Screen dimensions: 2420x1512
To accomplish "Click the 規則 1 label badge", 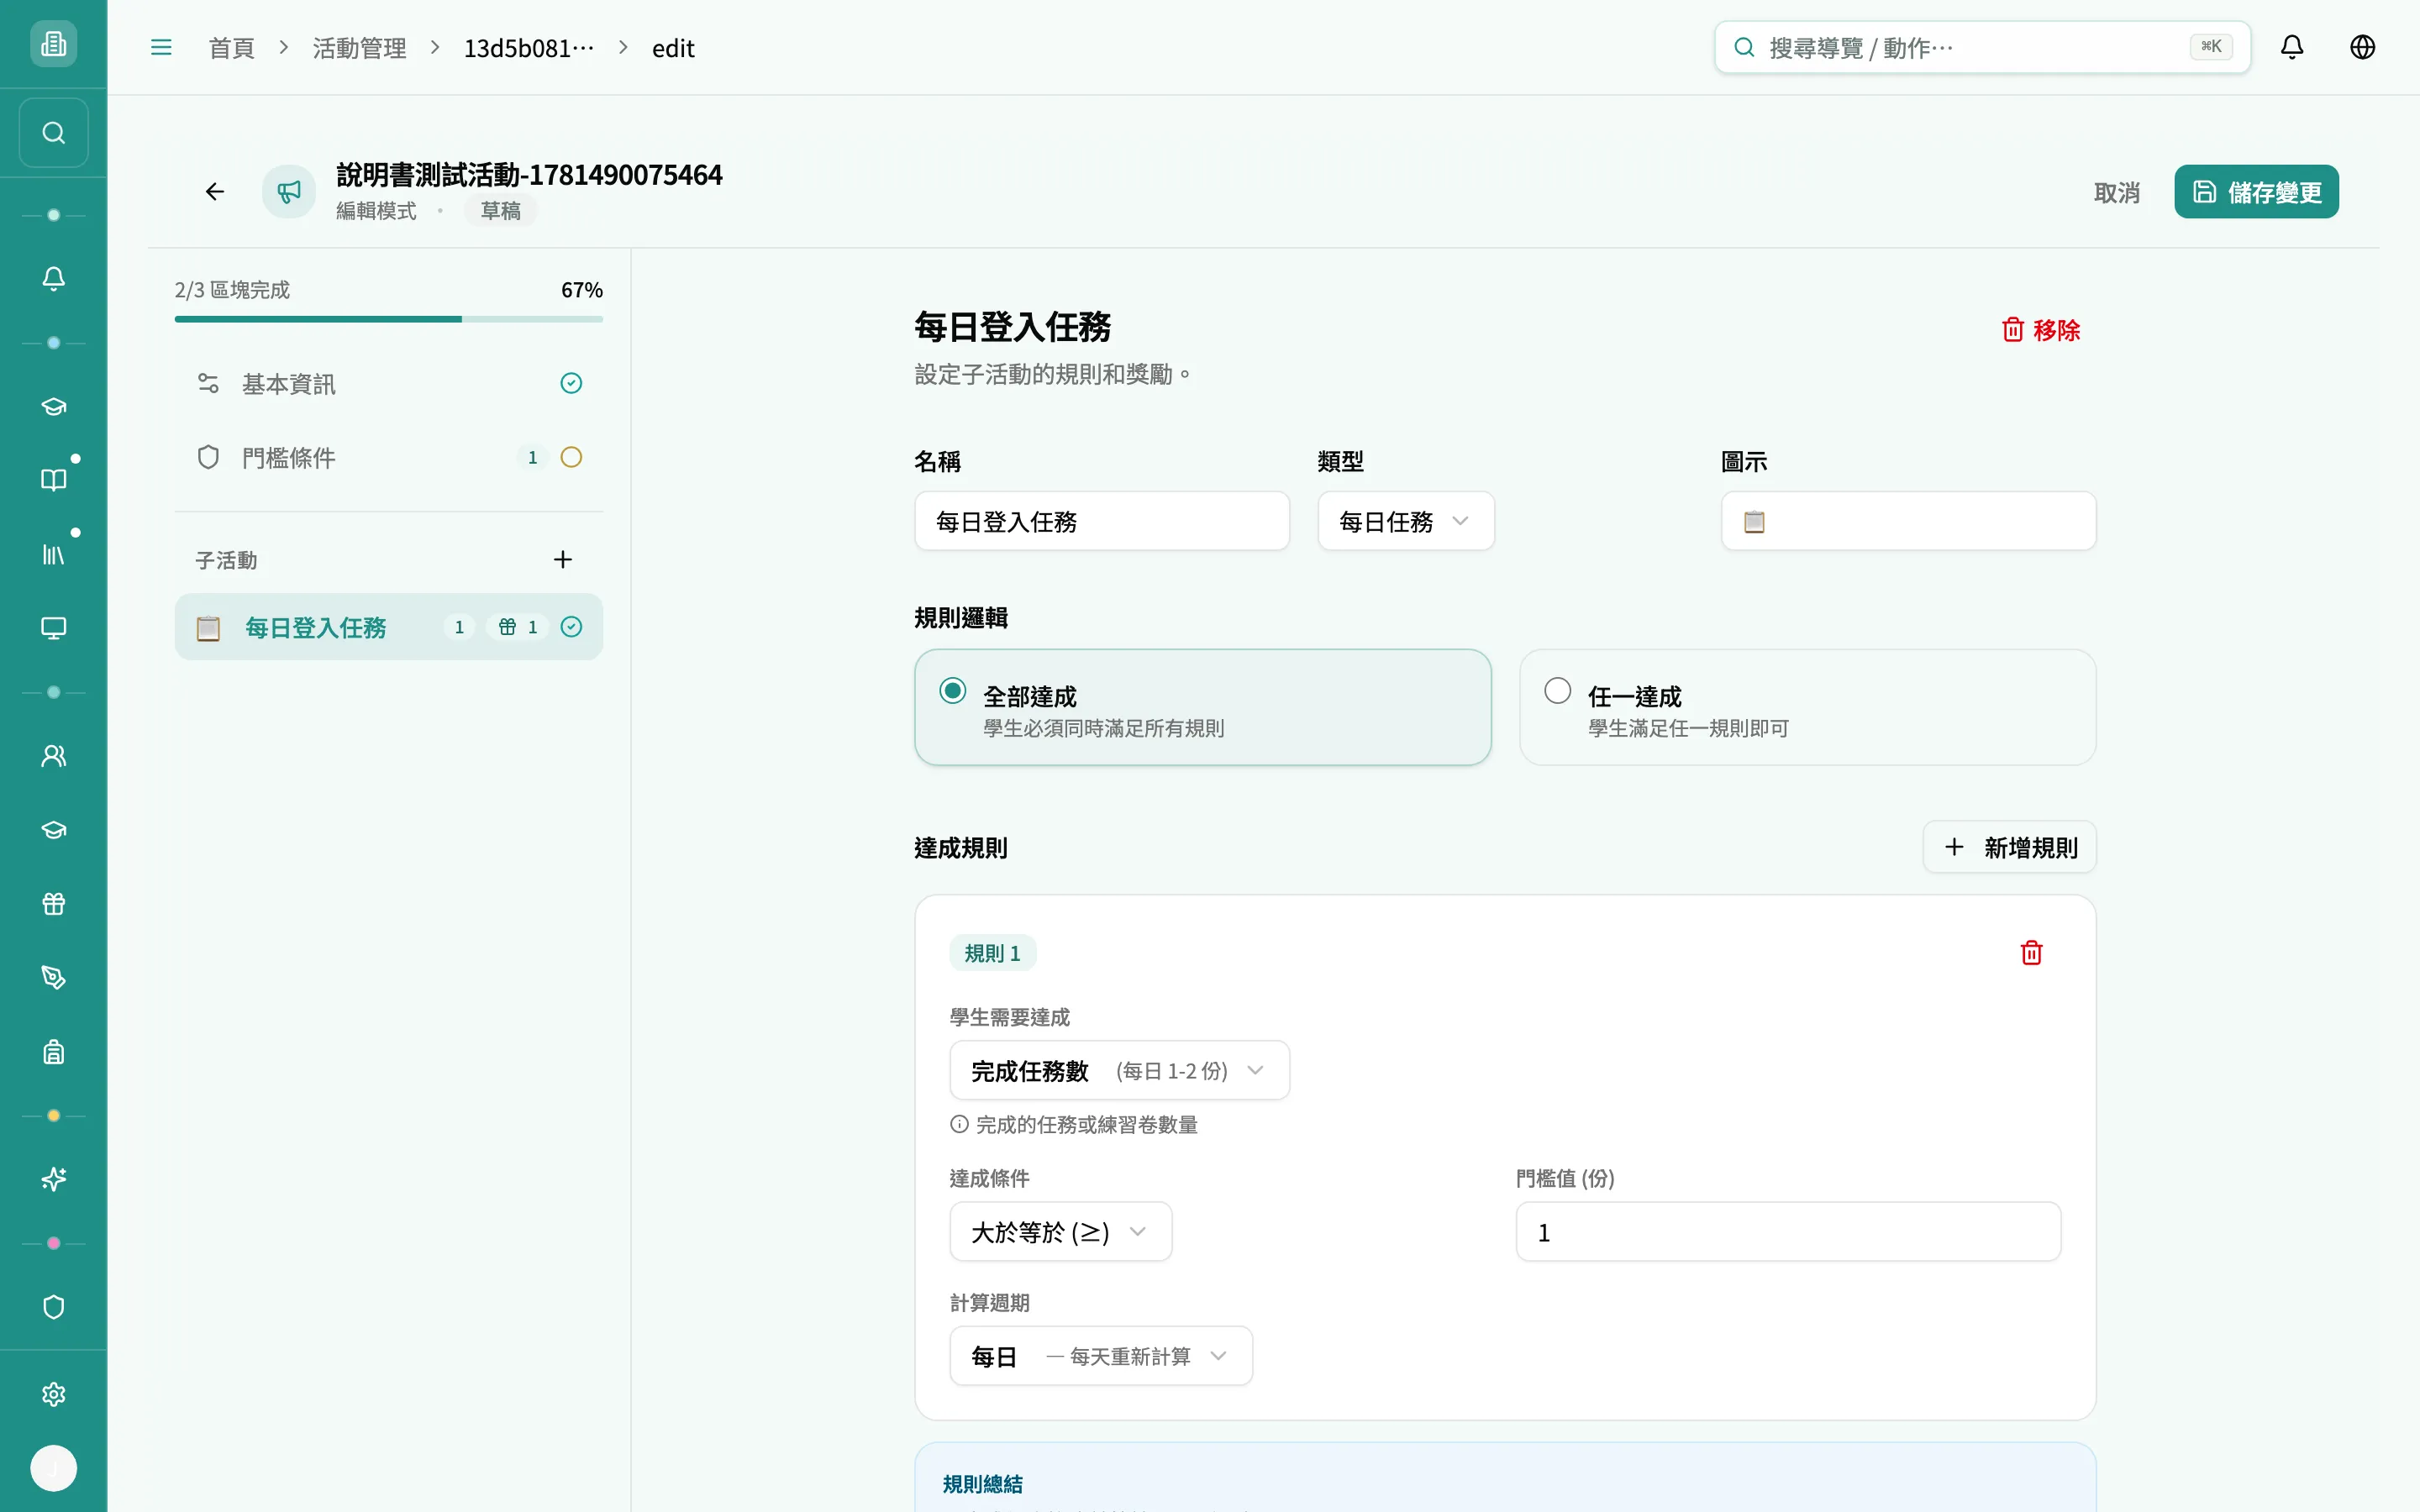I will click(992, 953).
